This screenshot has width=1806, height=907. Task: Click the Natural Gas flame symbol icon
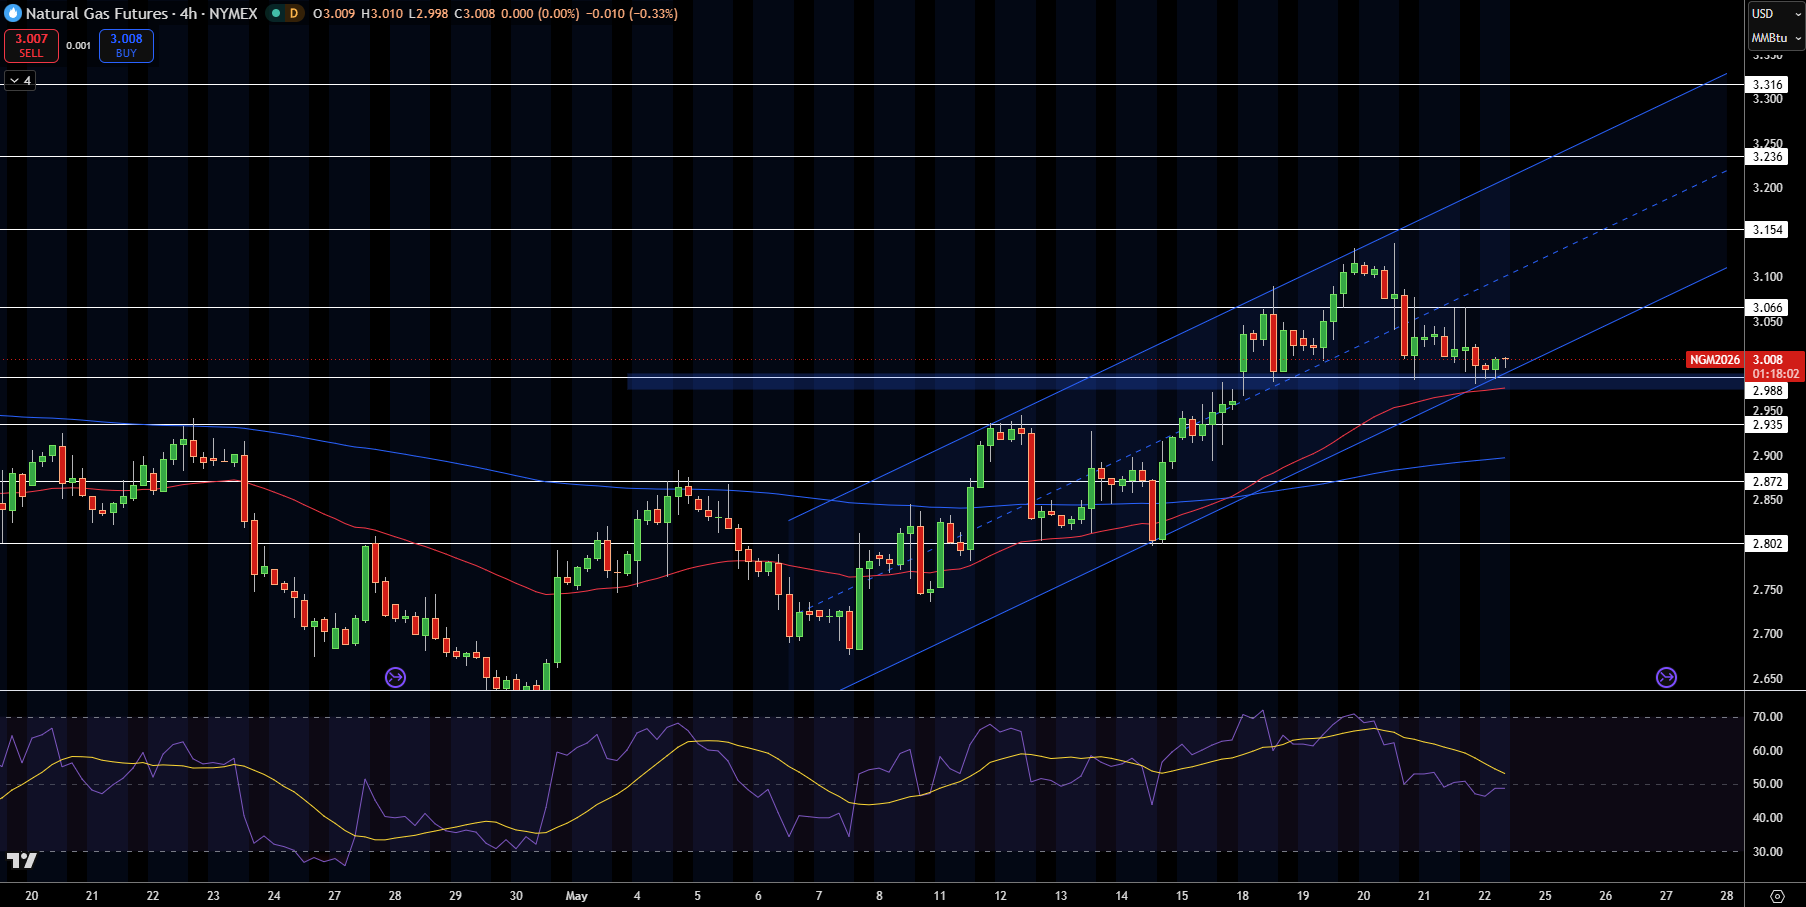13,13
